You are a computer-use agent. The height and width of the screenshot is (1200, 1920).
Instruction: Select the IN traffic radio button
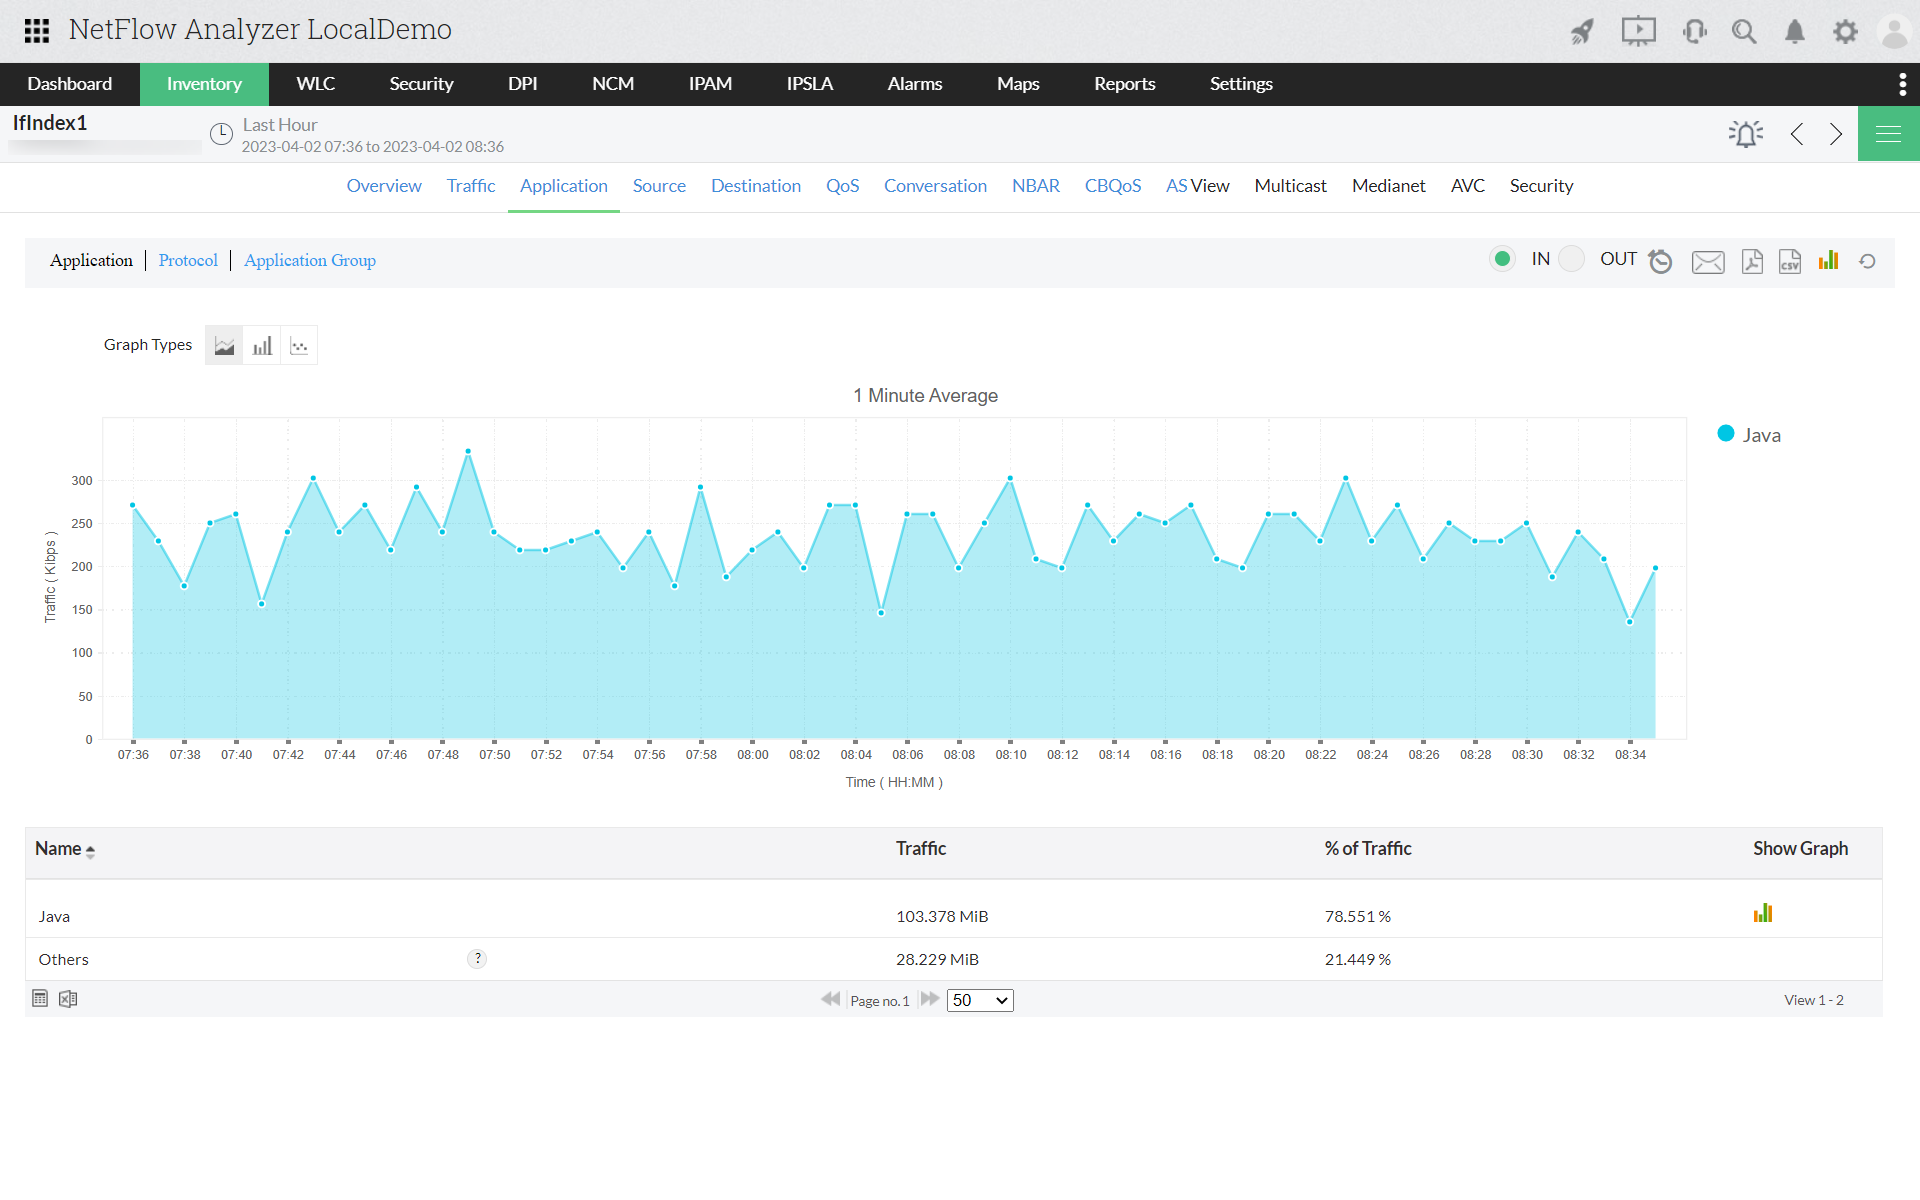tap(1502, 259)
